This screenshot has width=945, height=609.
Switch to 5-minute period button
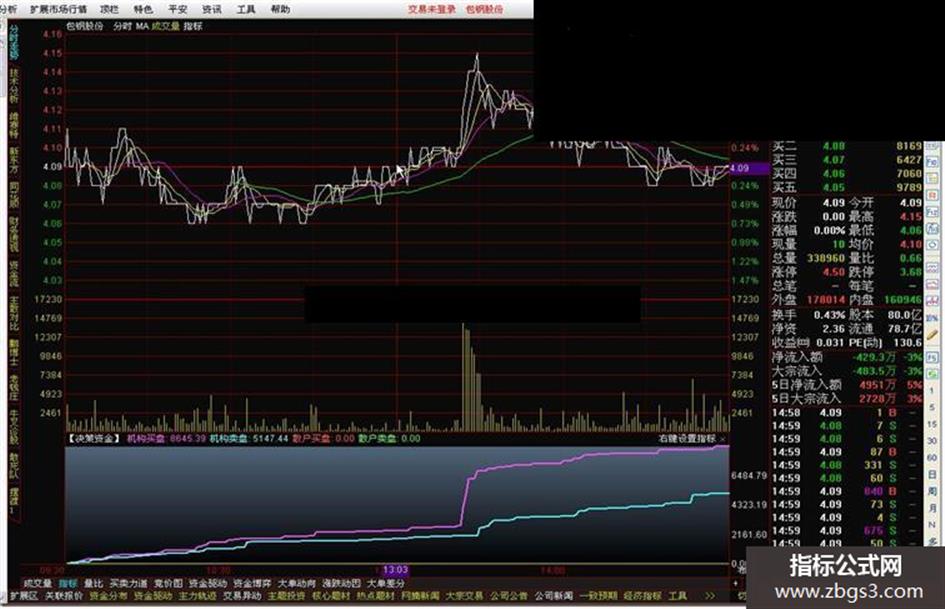(932, 408)
